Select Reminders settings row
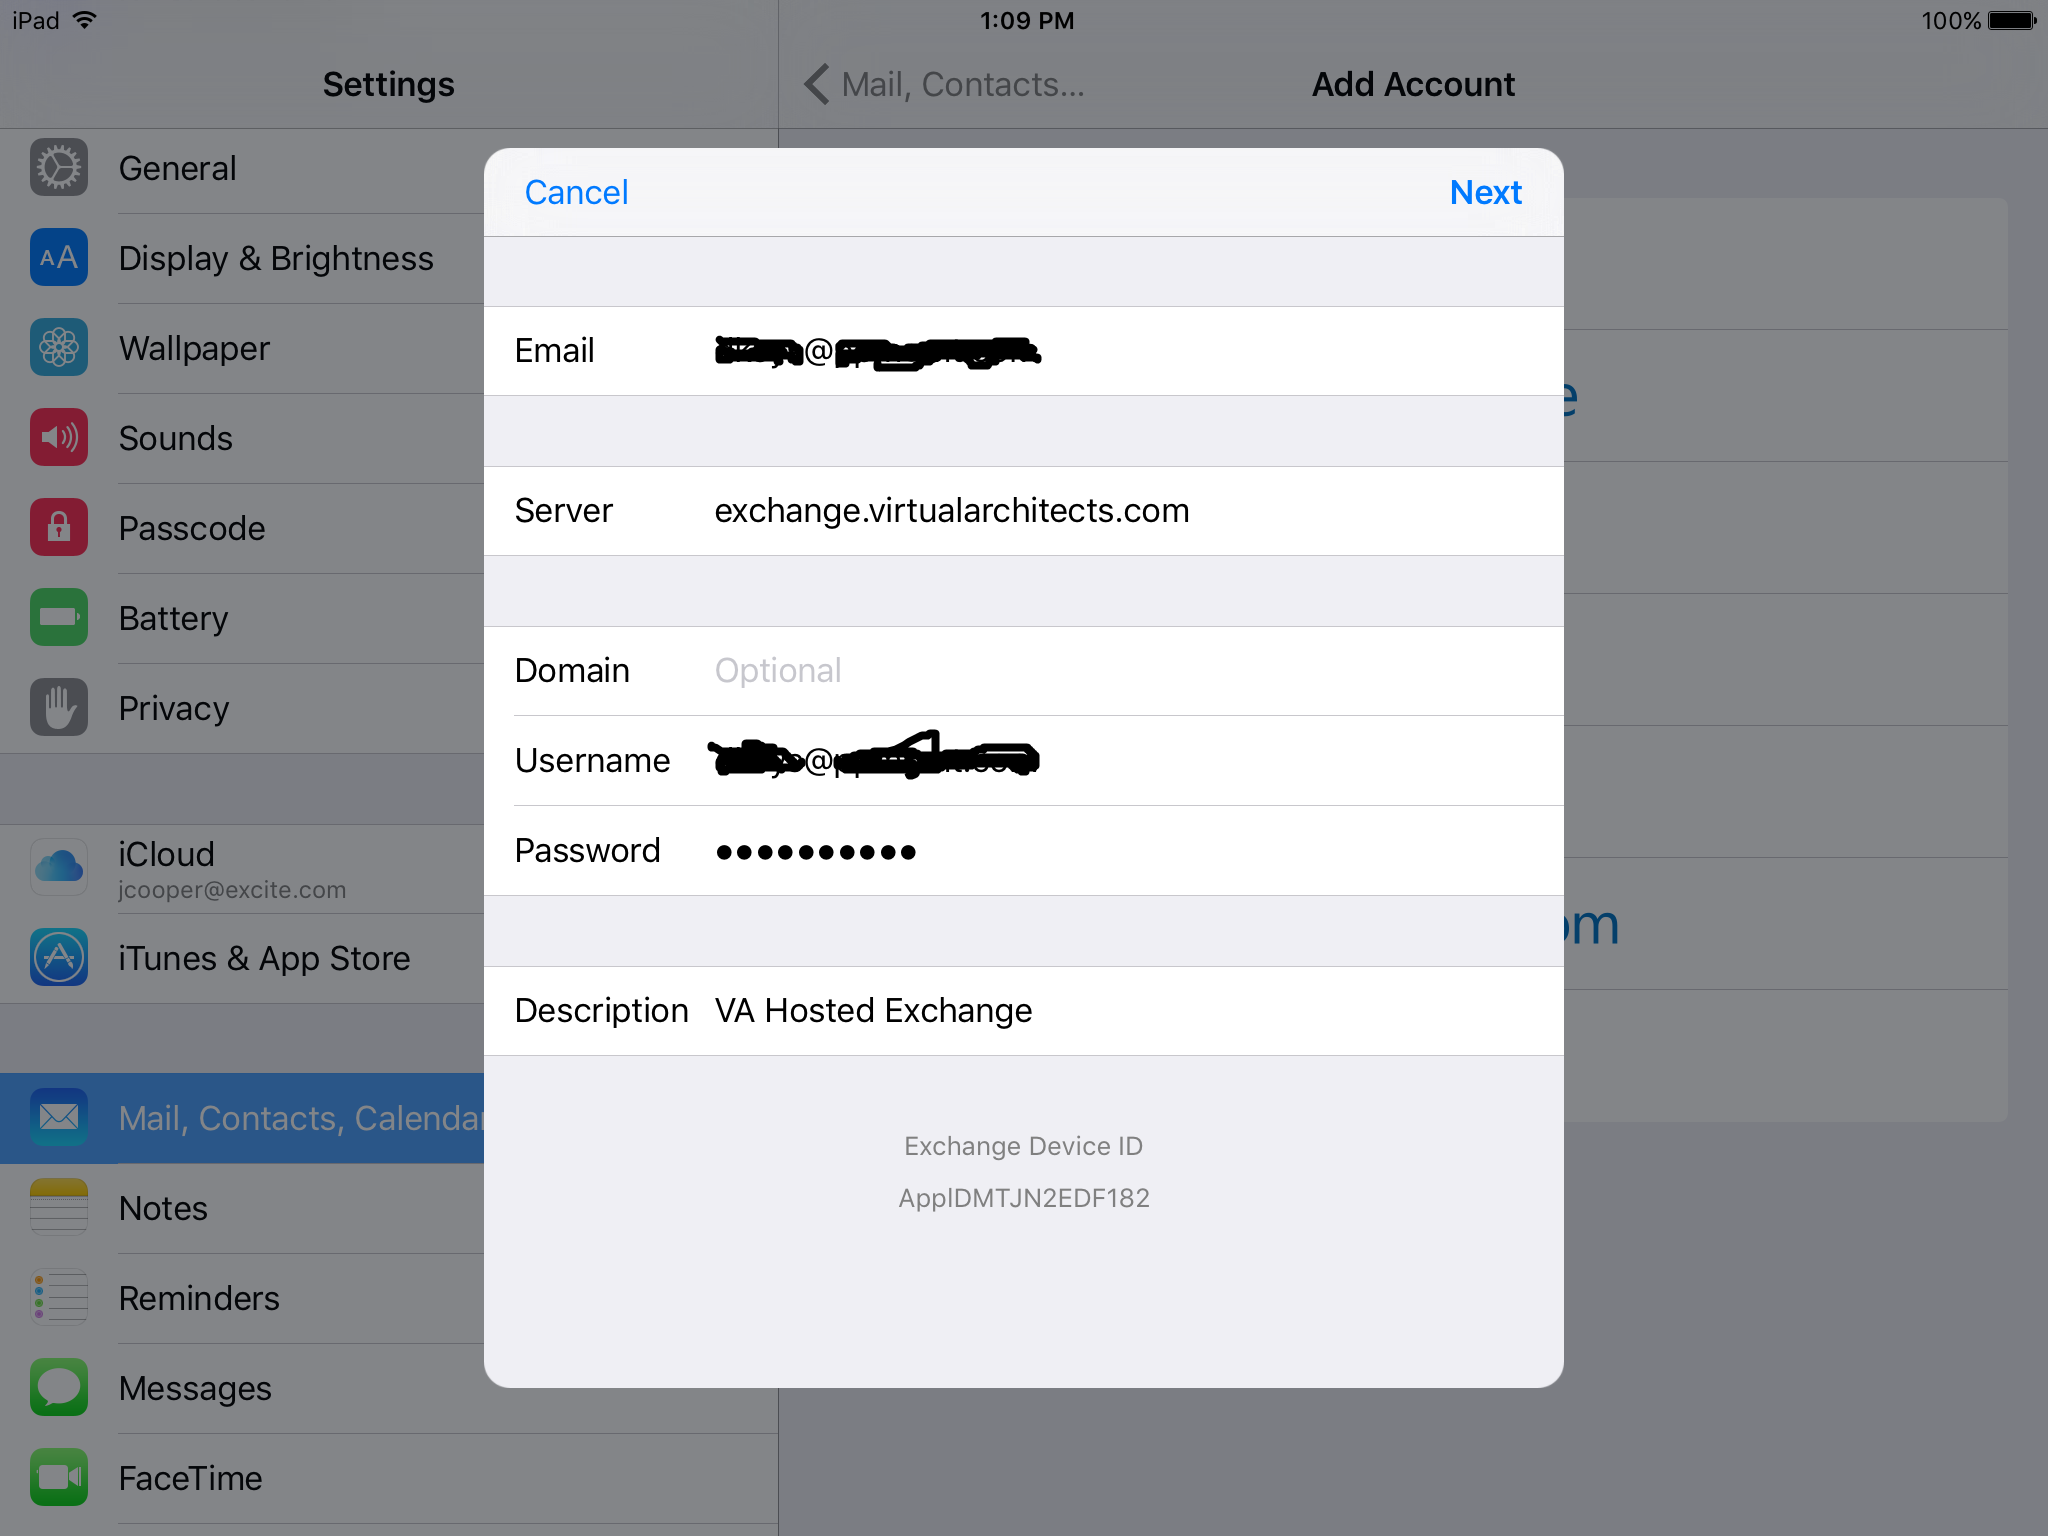The image size is (2048, 1536). click(x=242, y=1298)
